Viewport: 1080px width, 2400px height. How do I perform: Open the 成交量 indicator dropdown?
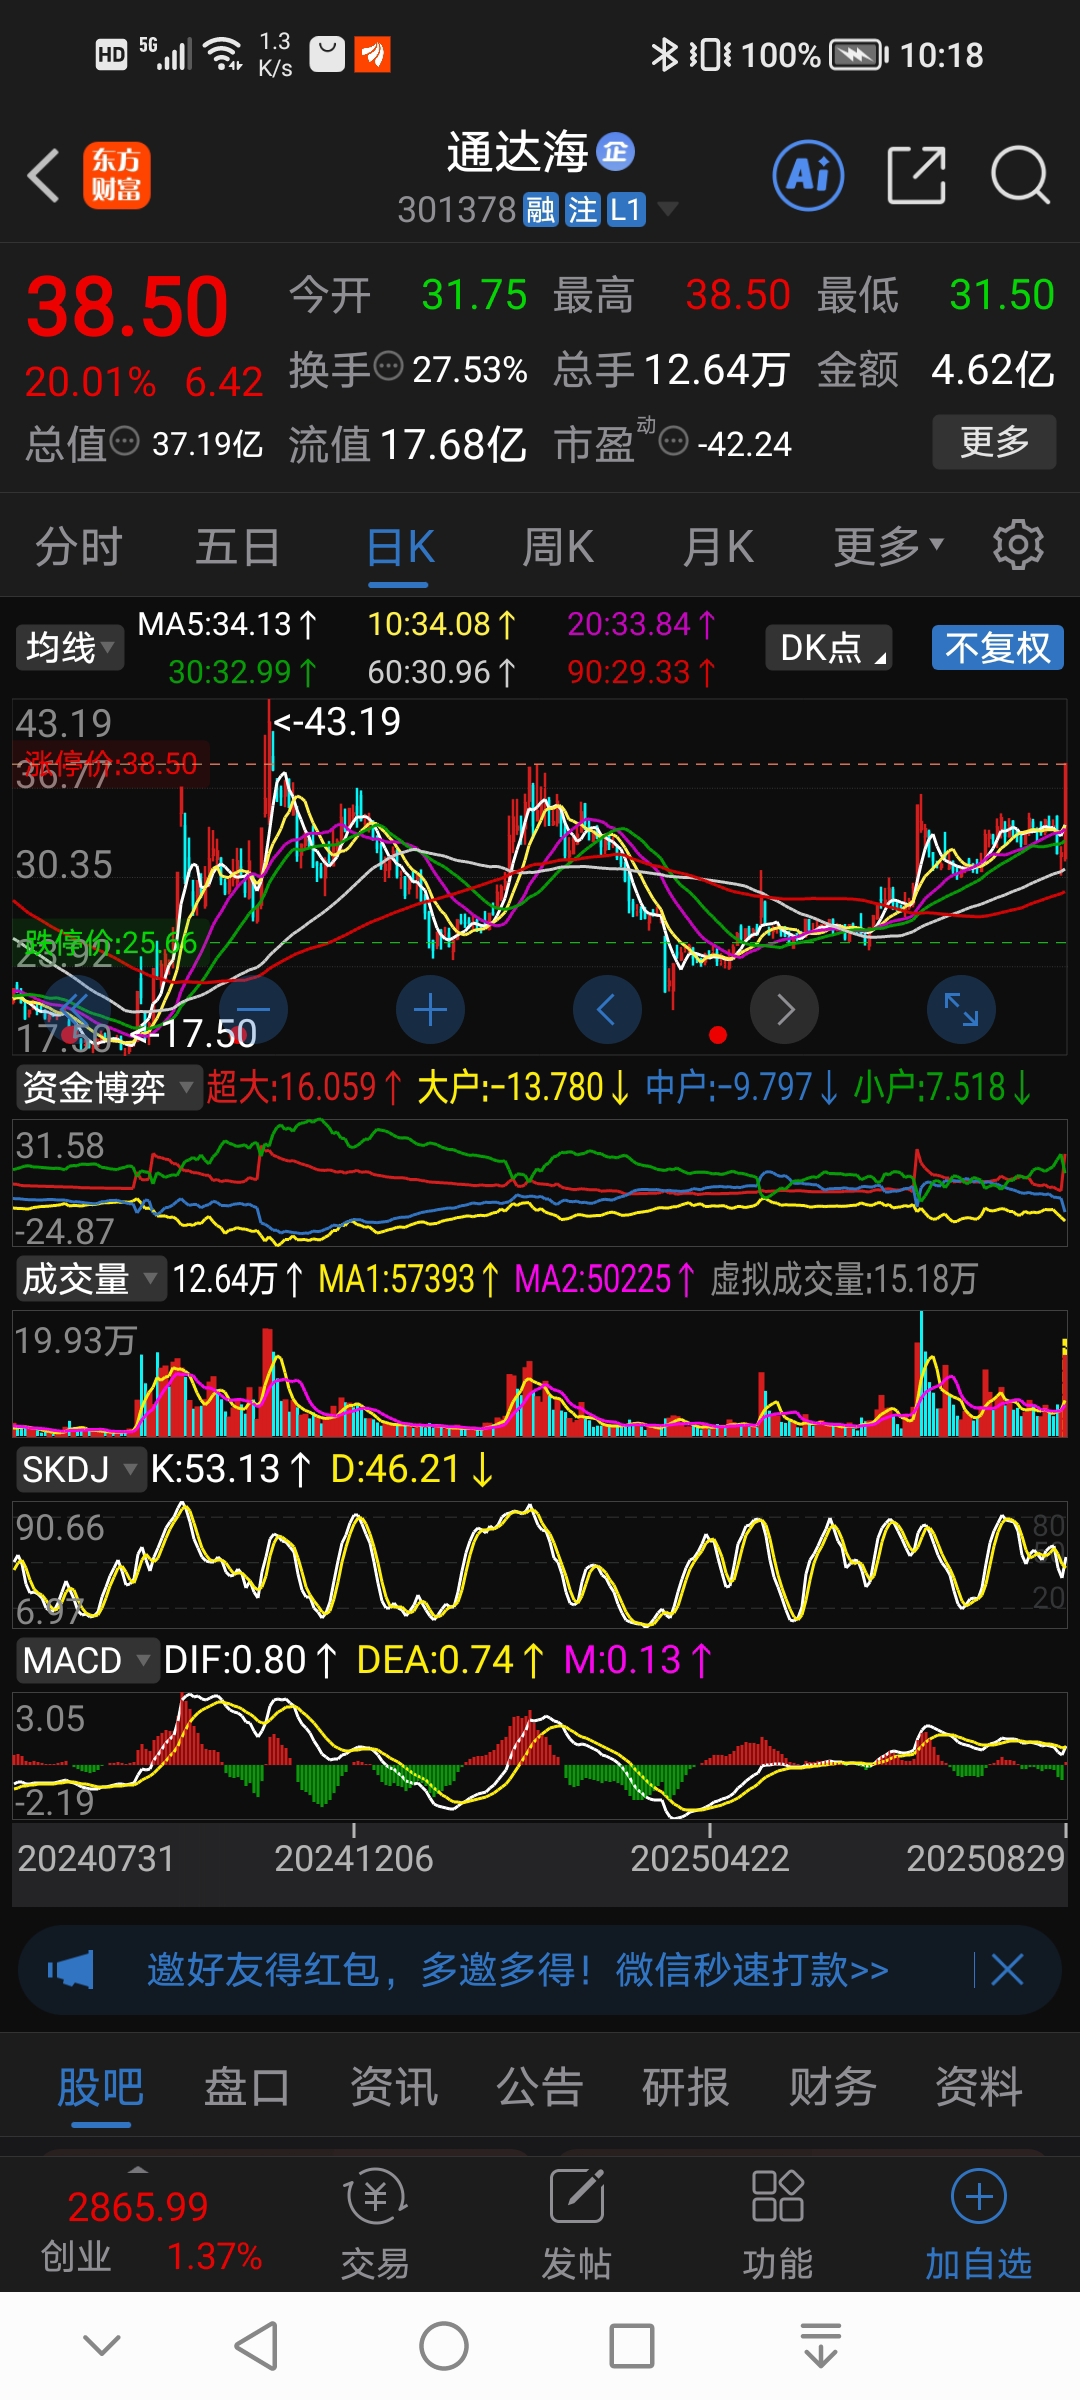point(91,1279)
